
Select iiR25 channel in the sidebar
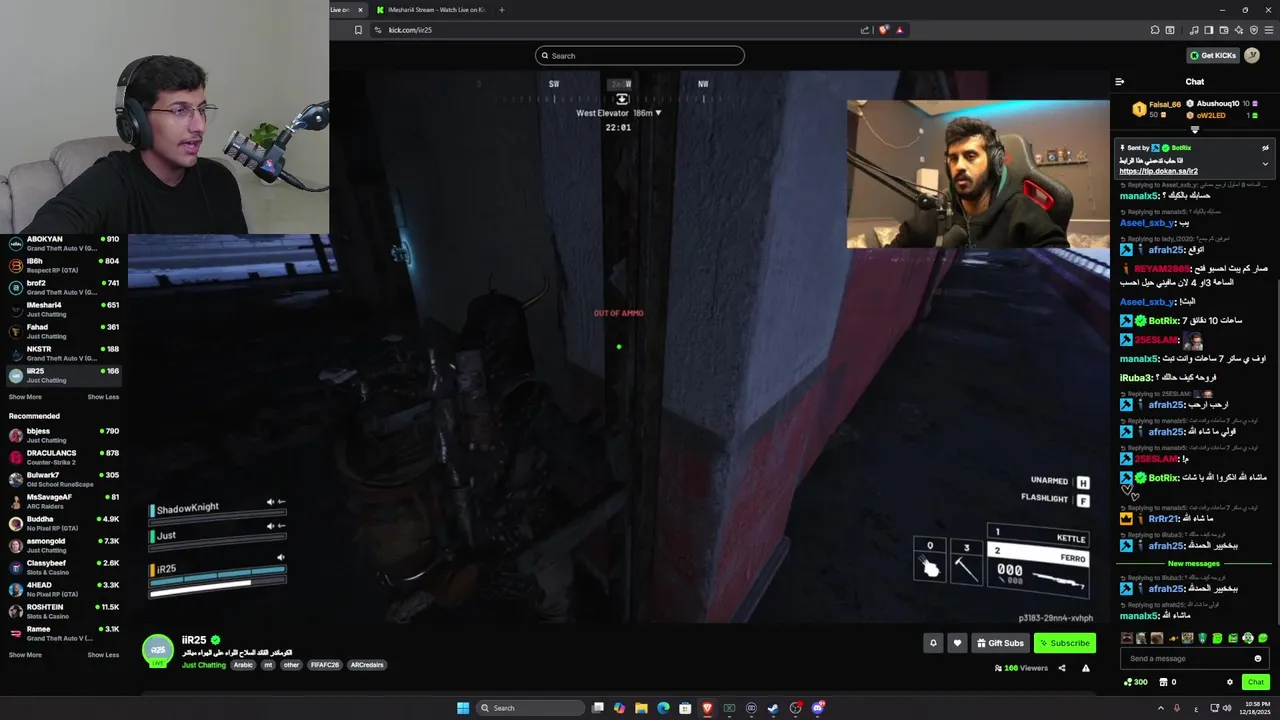pos(63,375)
